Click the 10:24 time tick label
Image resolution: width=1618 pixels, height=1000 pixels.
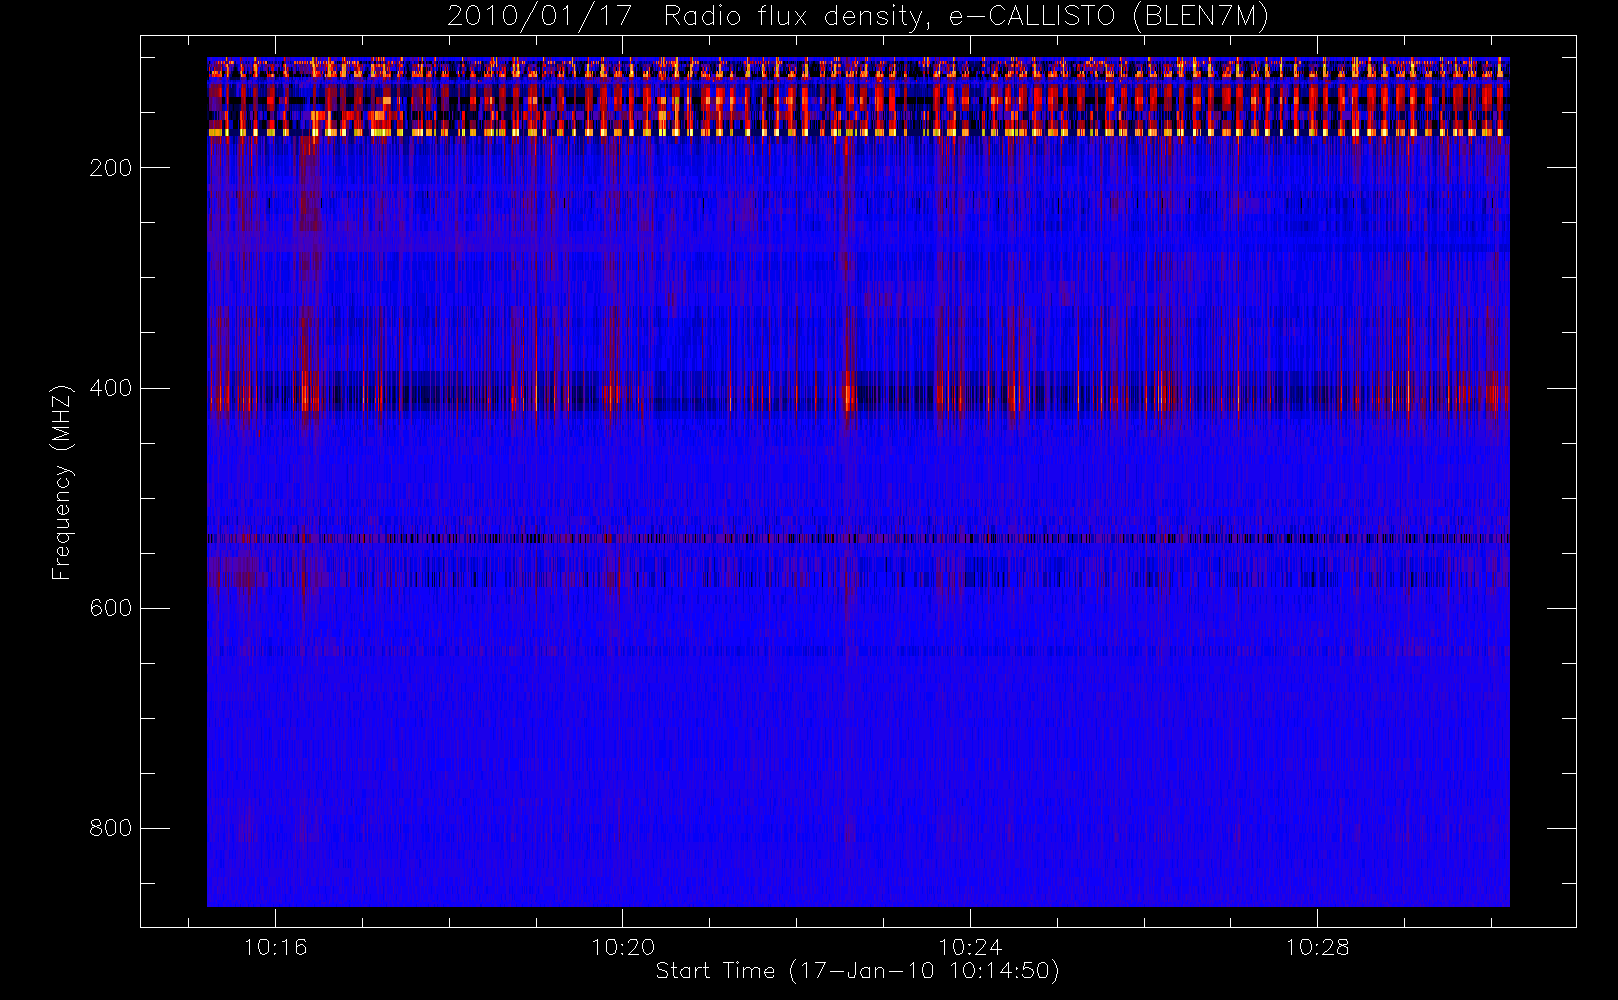click(970, 947)
